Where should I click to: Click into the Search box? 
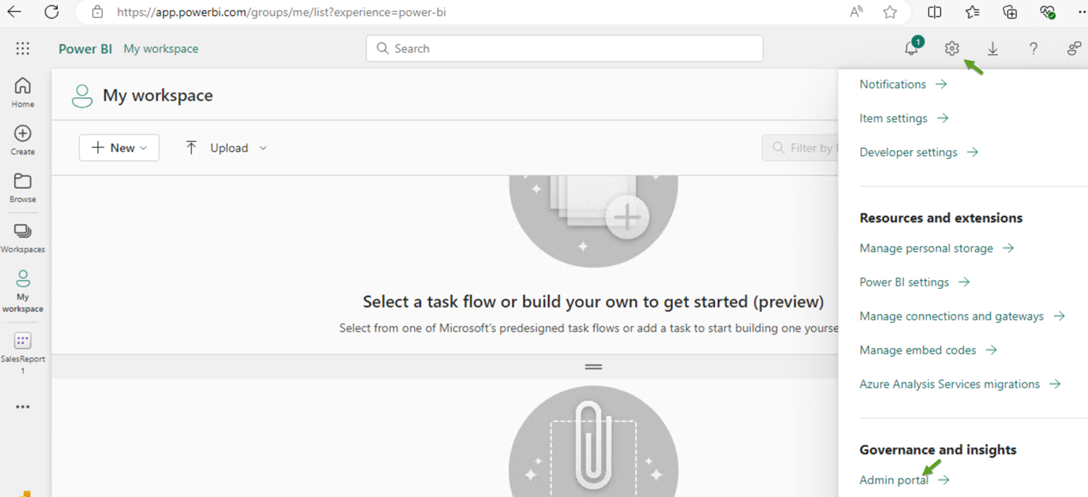[x=565, y=49]
